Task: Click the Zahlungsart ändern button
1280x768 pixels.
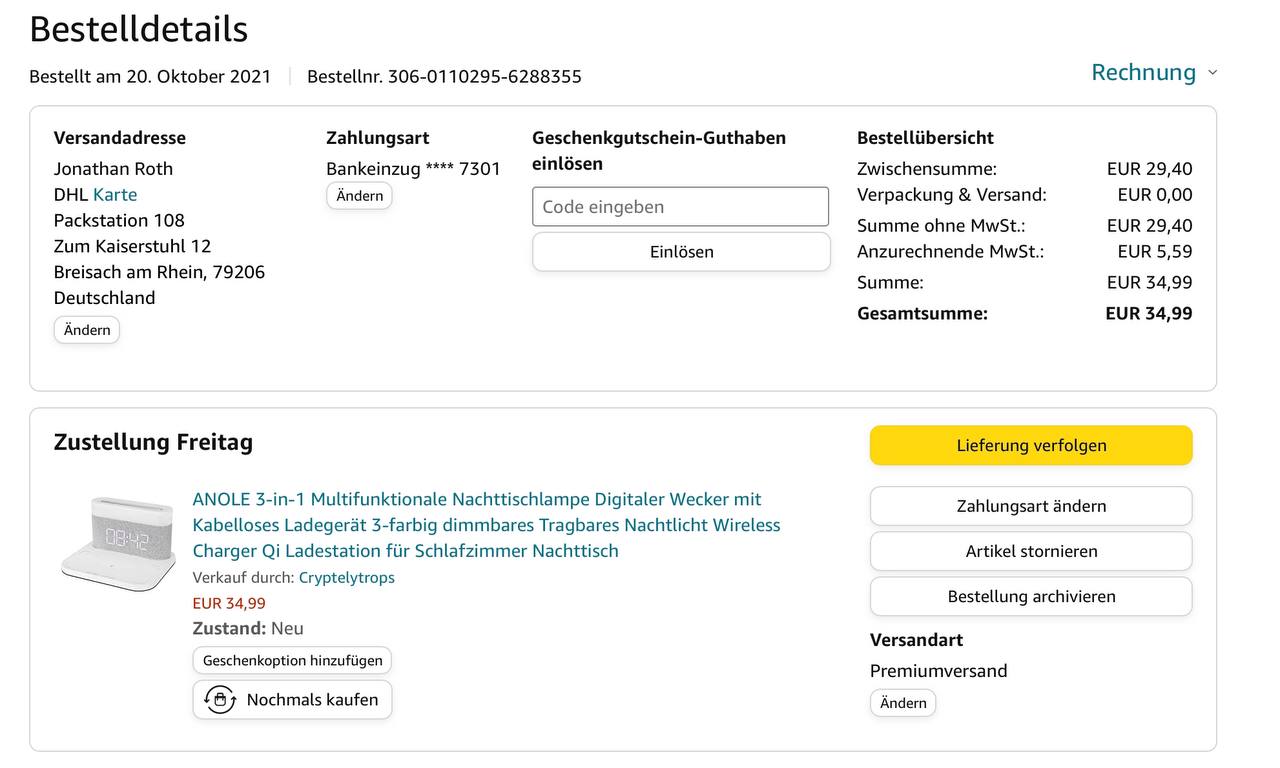Action: click(1031, 506)
